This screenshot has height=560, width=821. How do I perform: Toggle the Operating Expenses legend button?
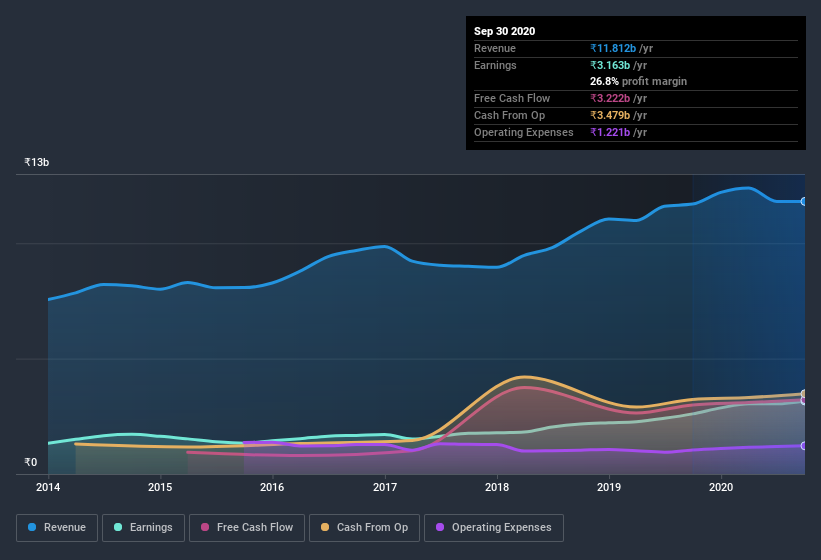(494, 528)
